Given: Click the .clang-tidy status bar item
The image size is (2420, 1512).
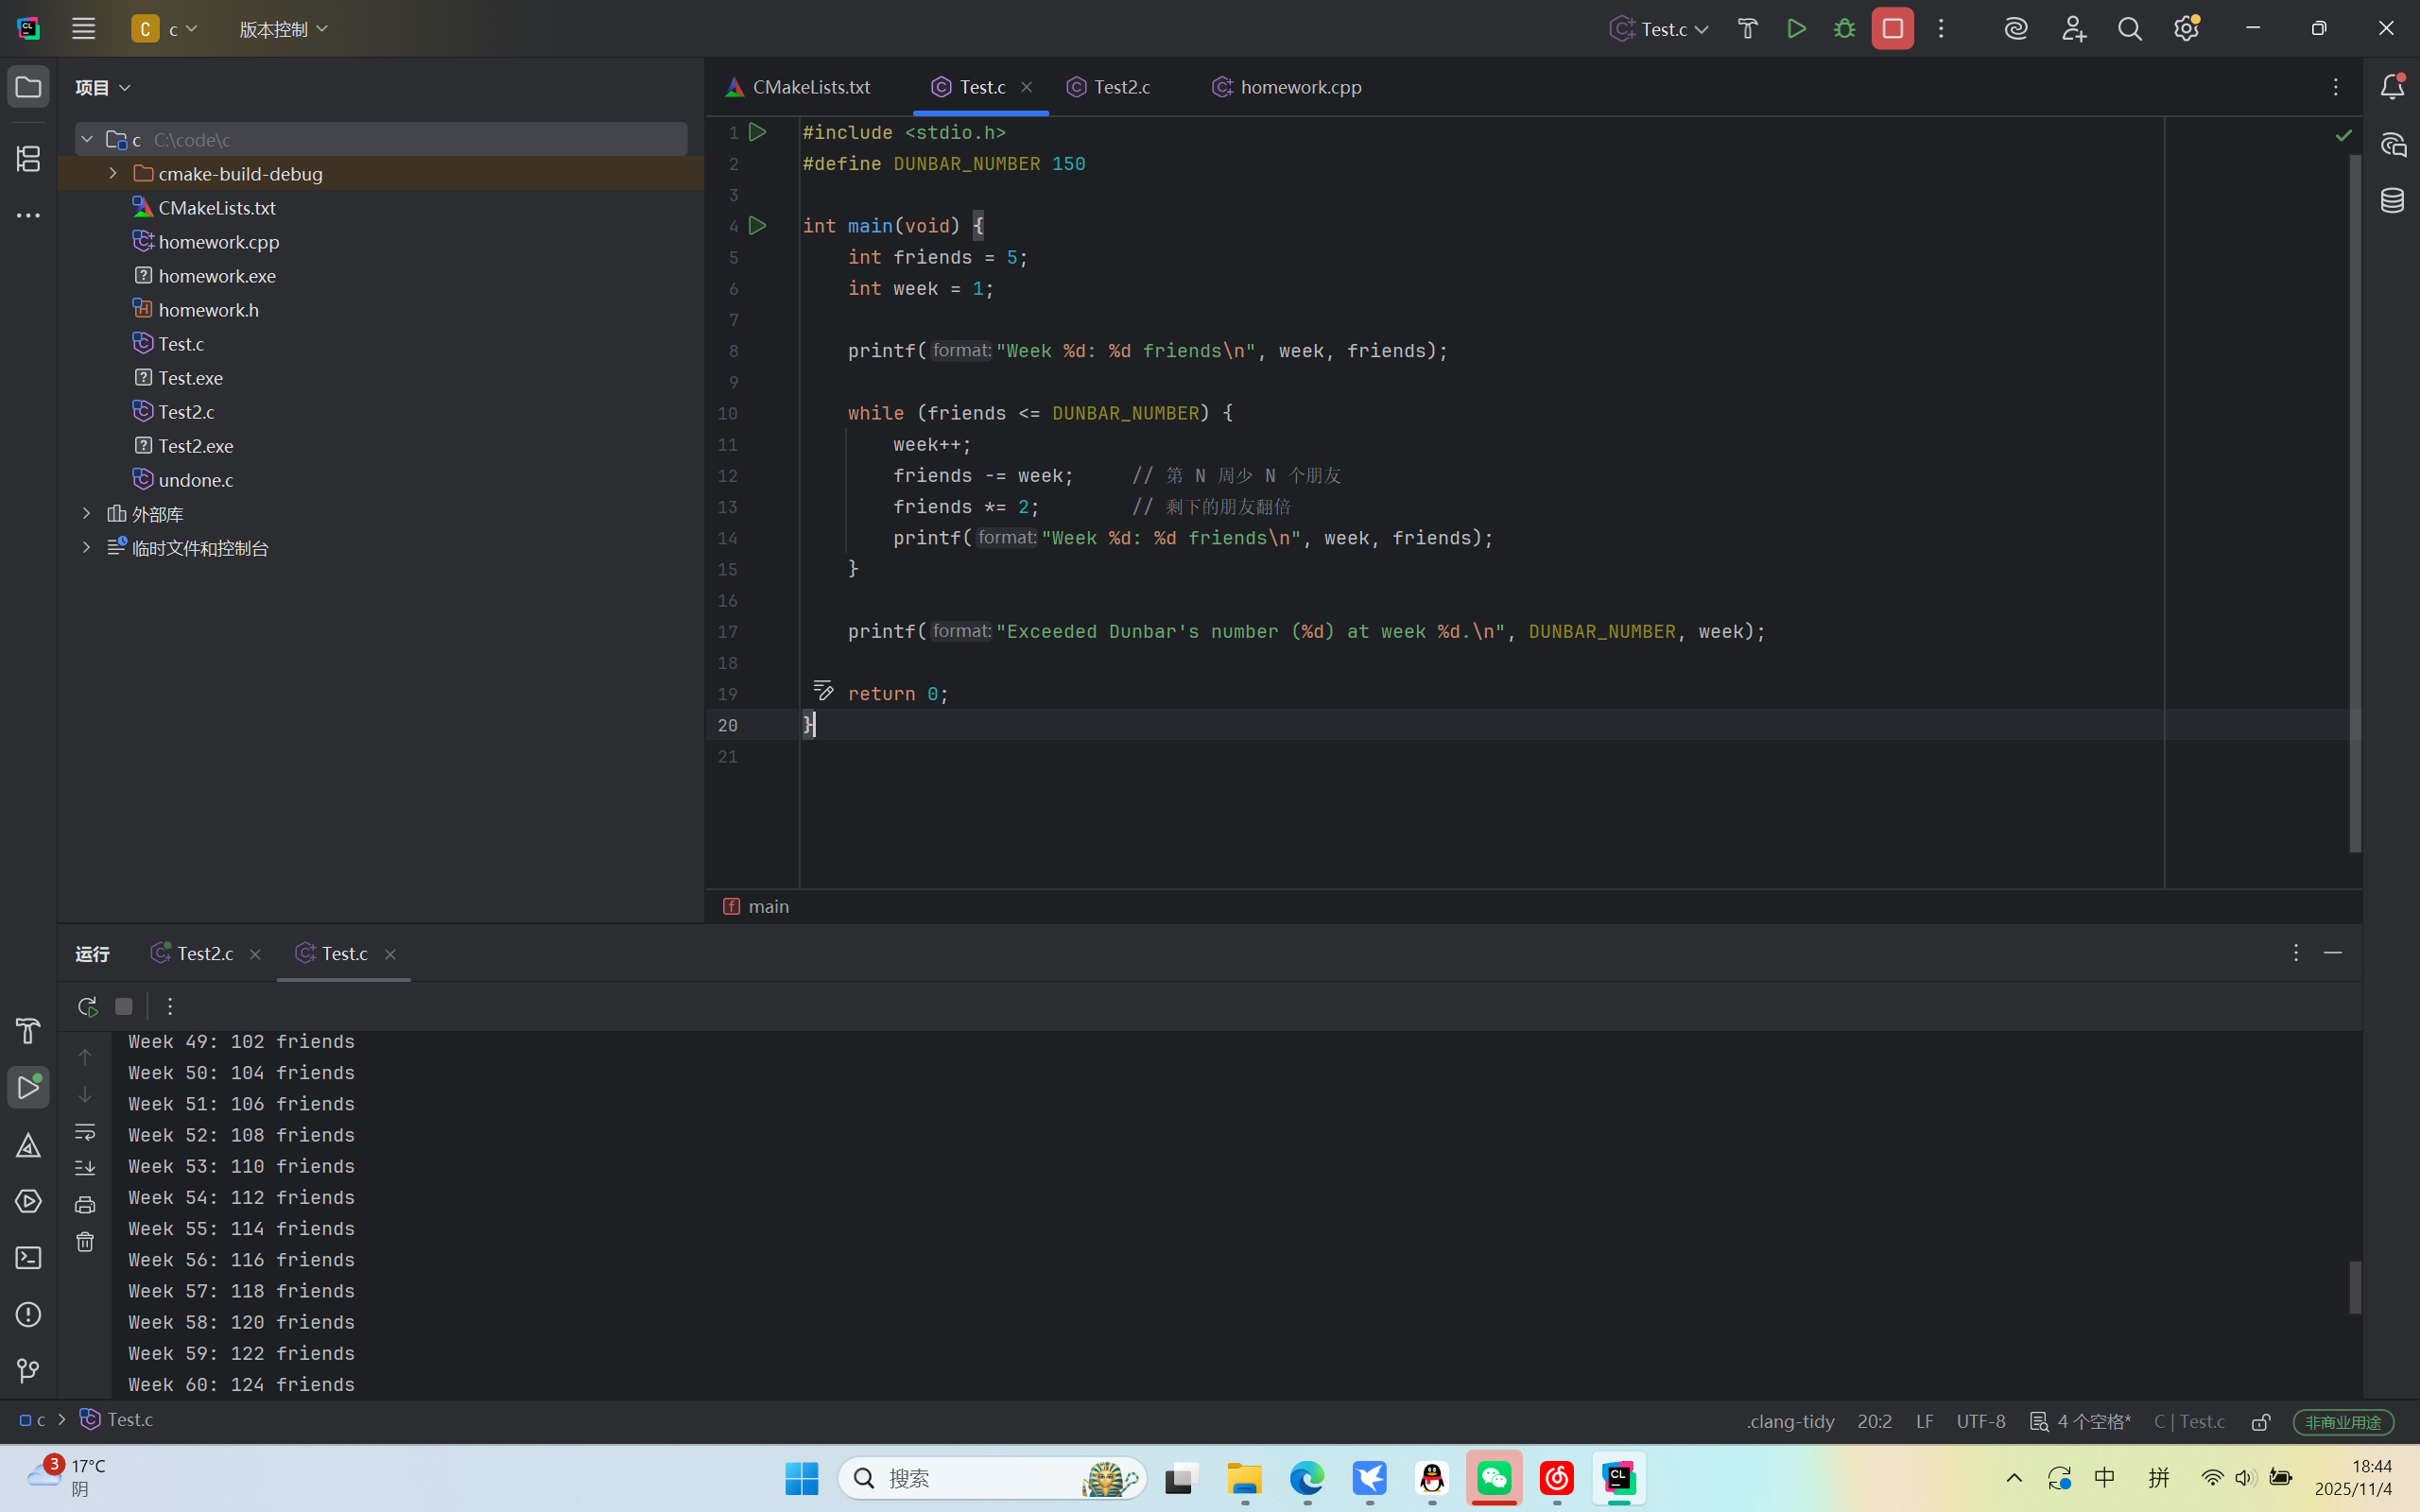Looking at the screenshot, I should tap(1790, 1421).
